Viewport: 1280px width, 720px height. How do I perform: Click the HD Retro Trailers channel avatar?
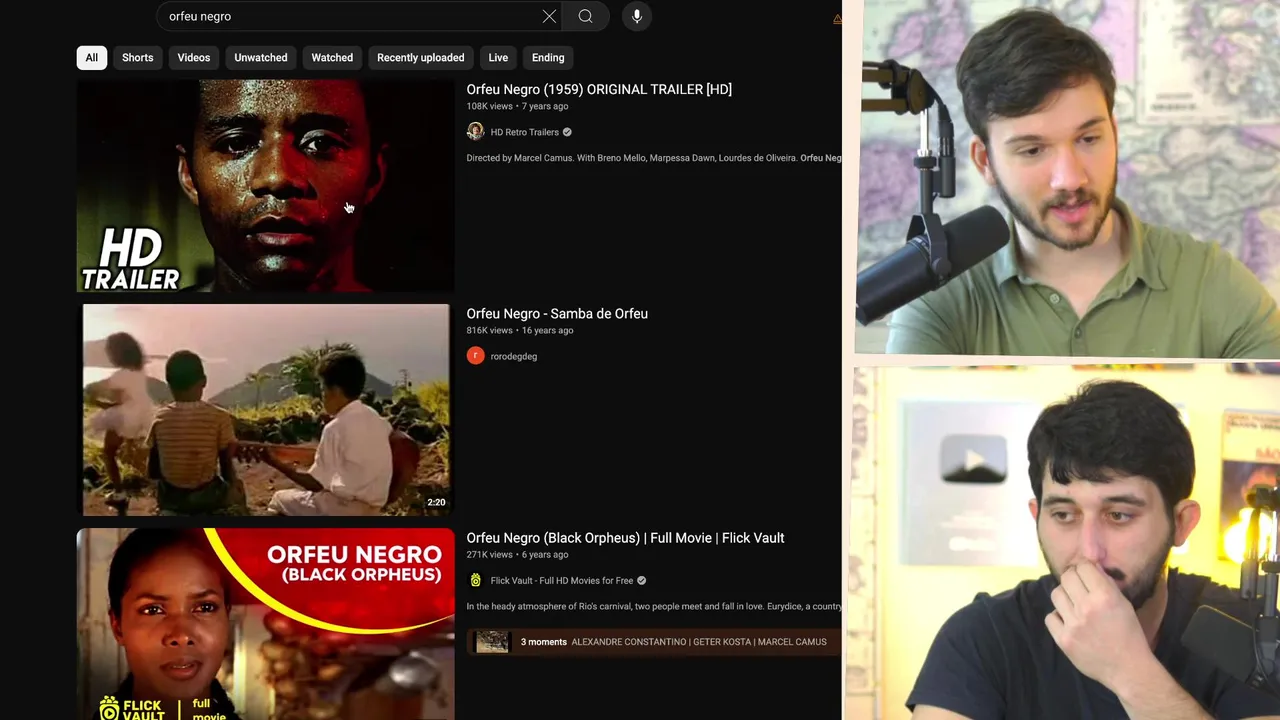tap(475, 132)
